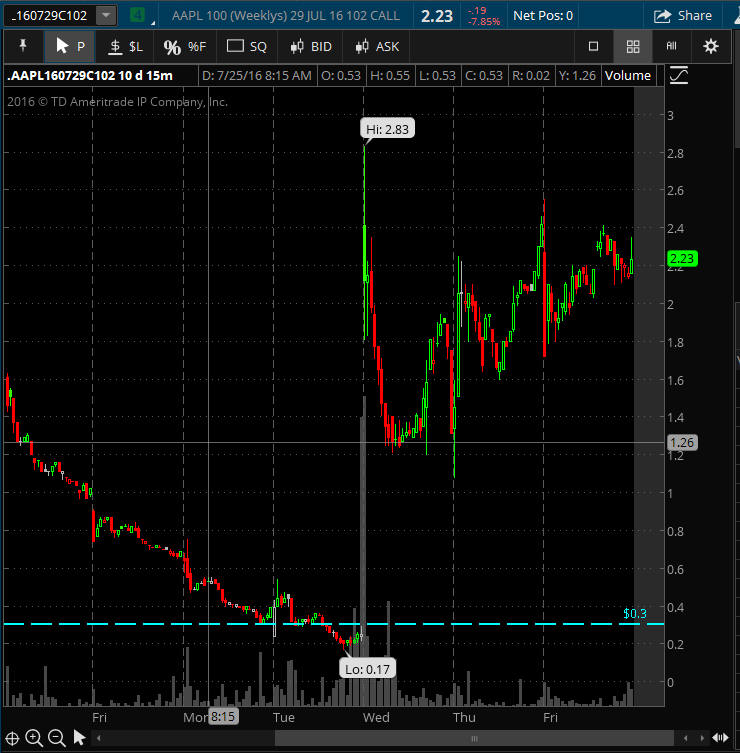
Task: Open the line chart style selector
Action: pyautogui.click(x=679, y=75)
